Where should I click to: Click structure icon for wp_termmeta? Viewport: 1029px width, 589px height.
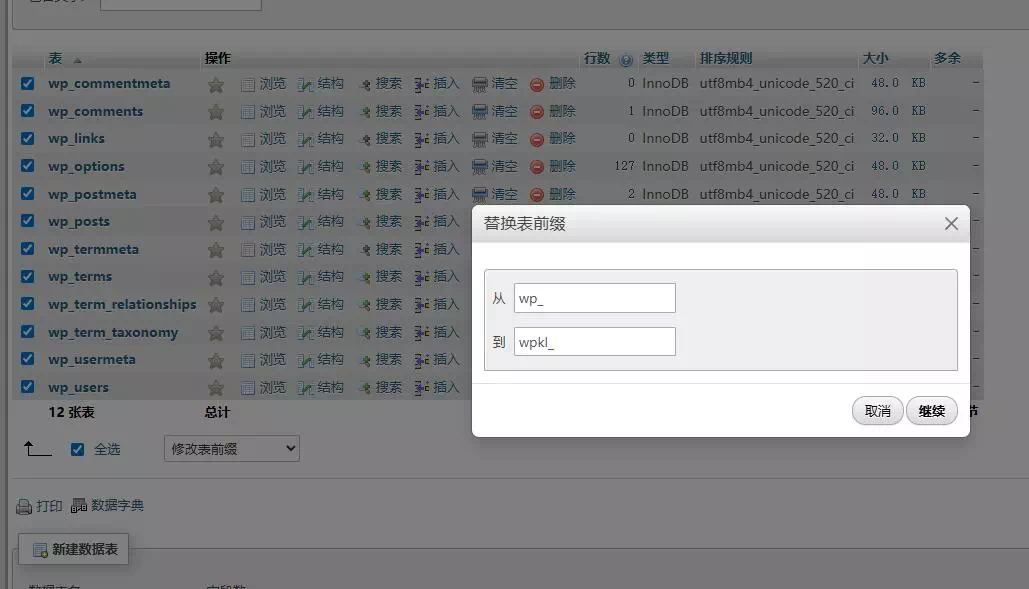point(305,251)
